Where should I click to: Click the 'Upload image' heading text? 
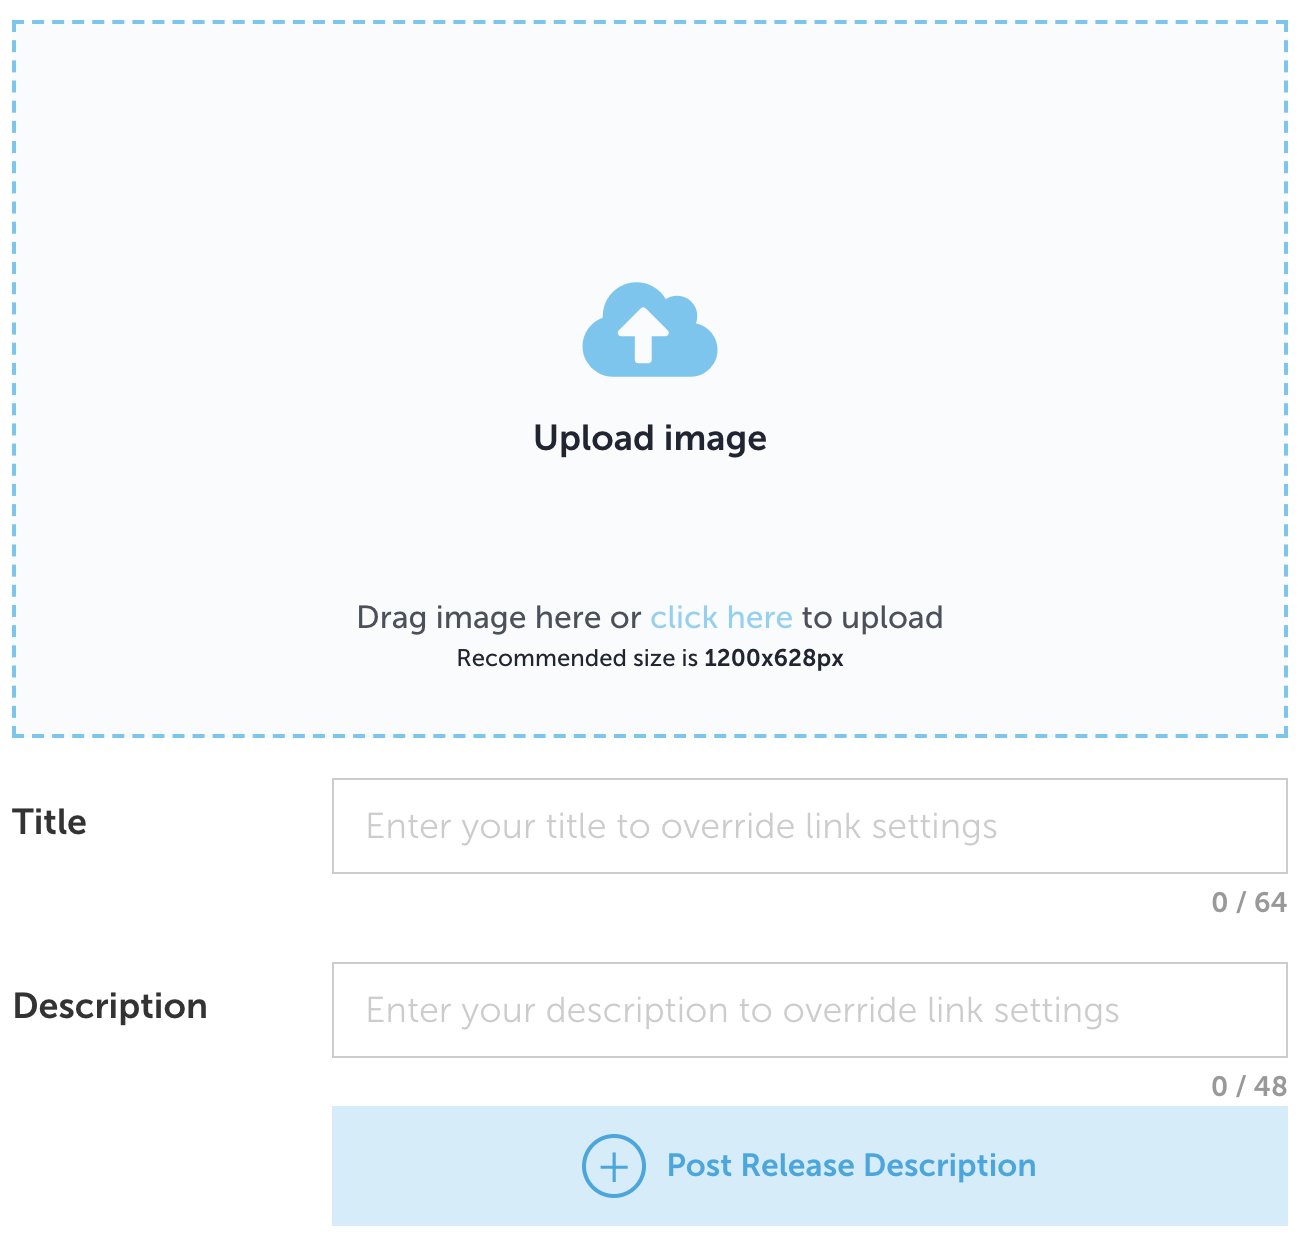(x=650, y=438)
